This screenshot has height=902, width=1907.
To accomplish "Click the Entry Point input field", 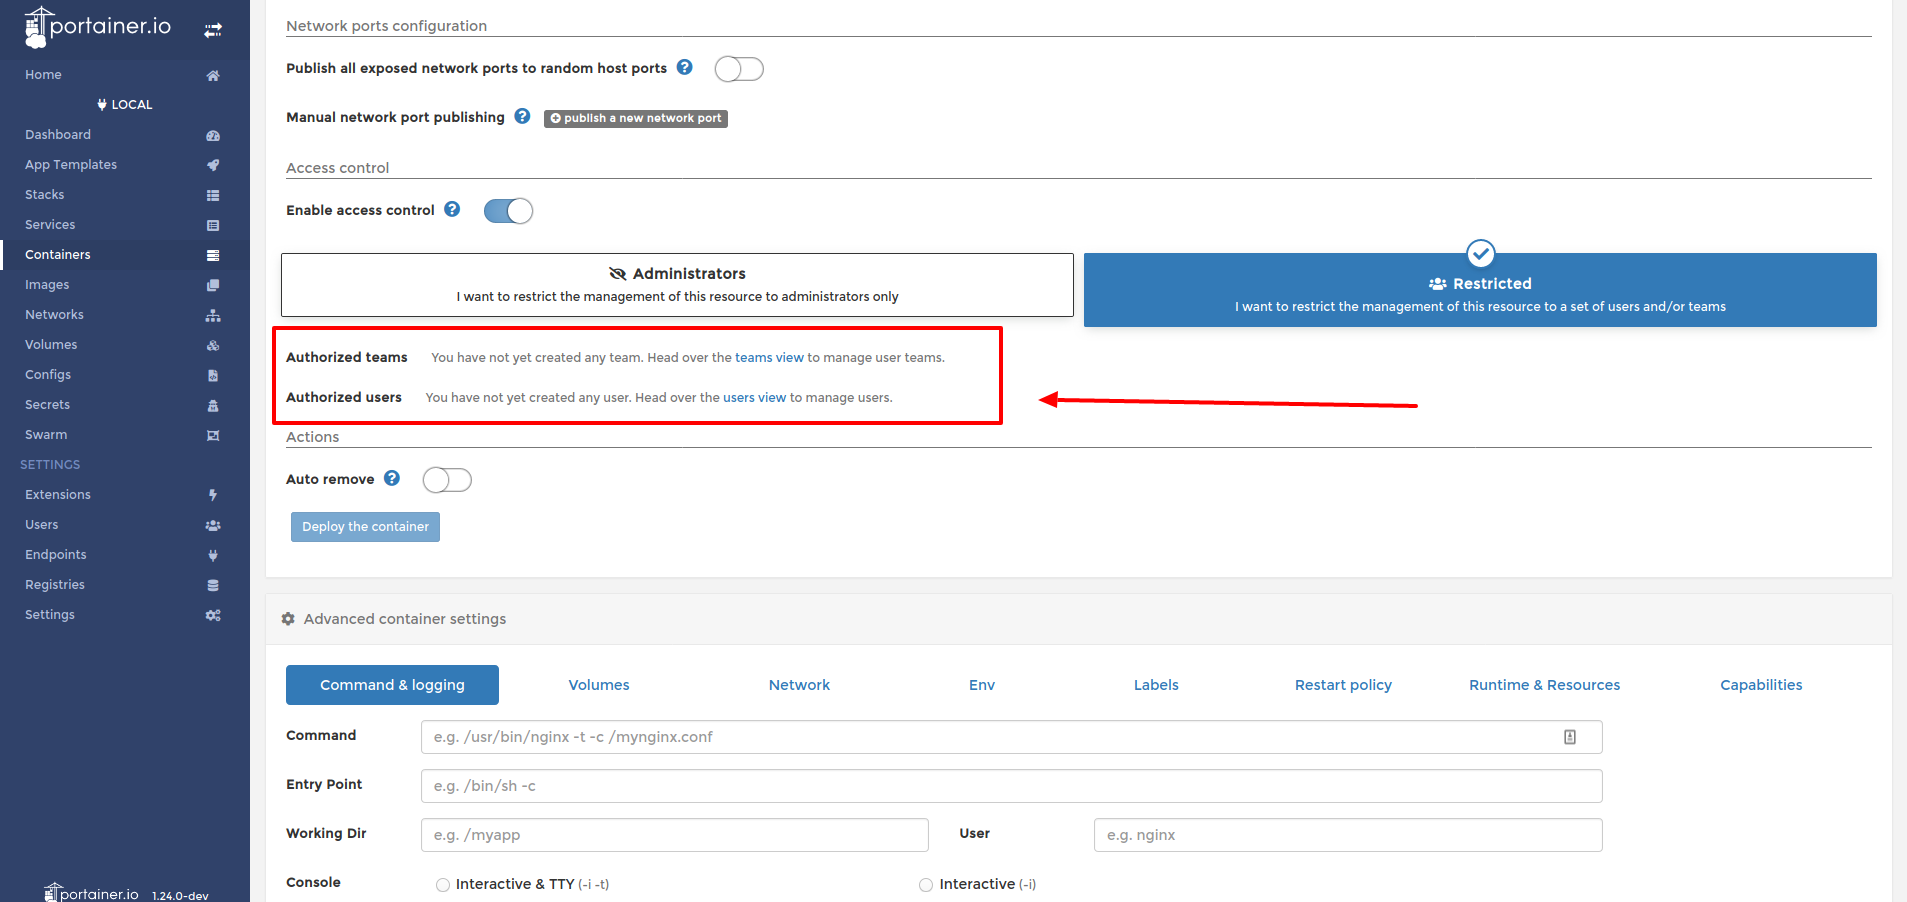I will (1010, 786).
